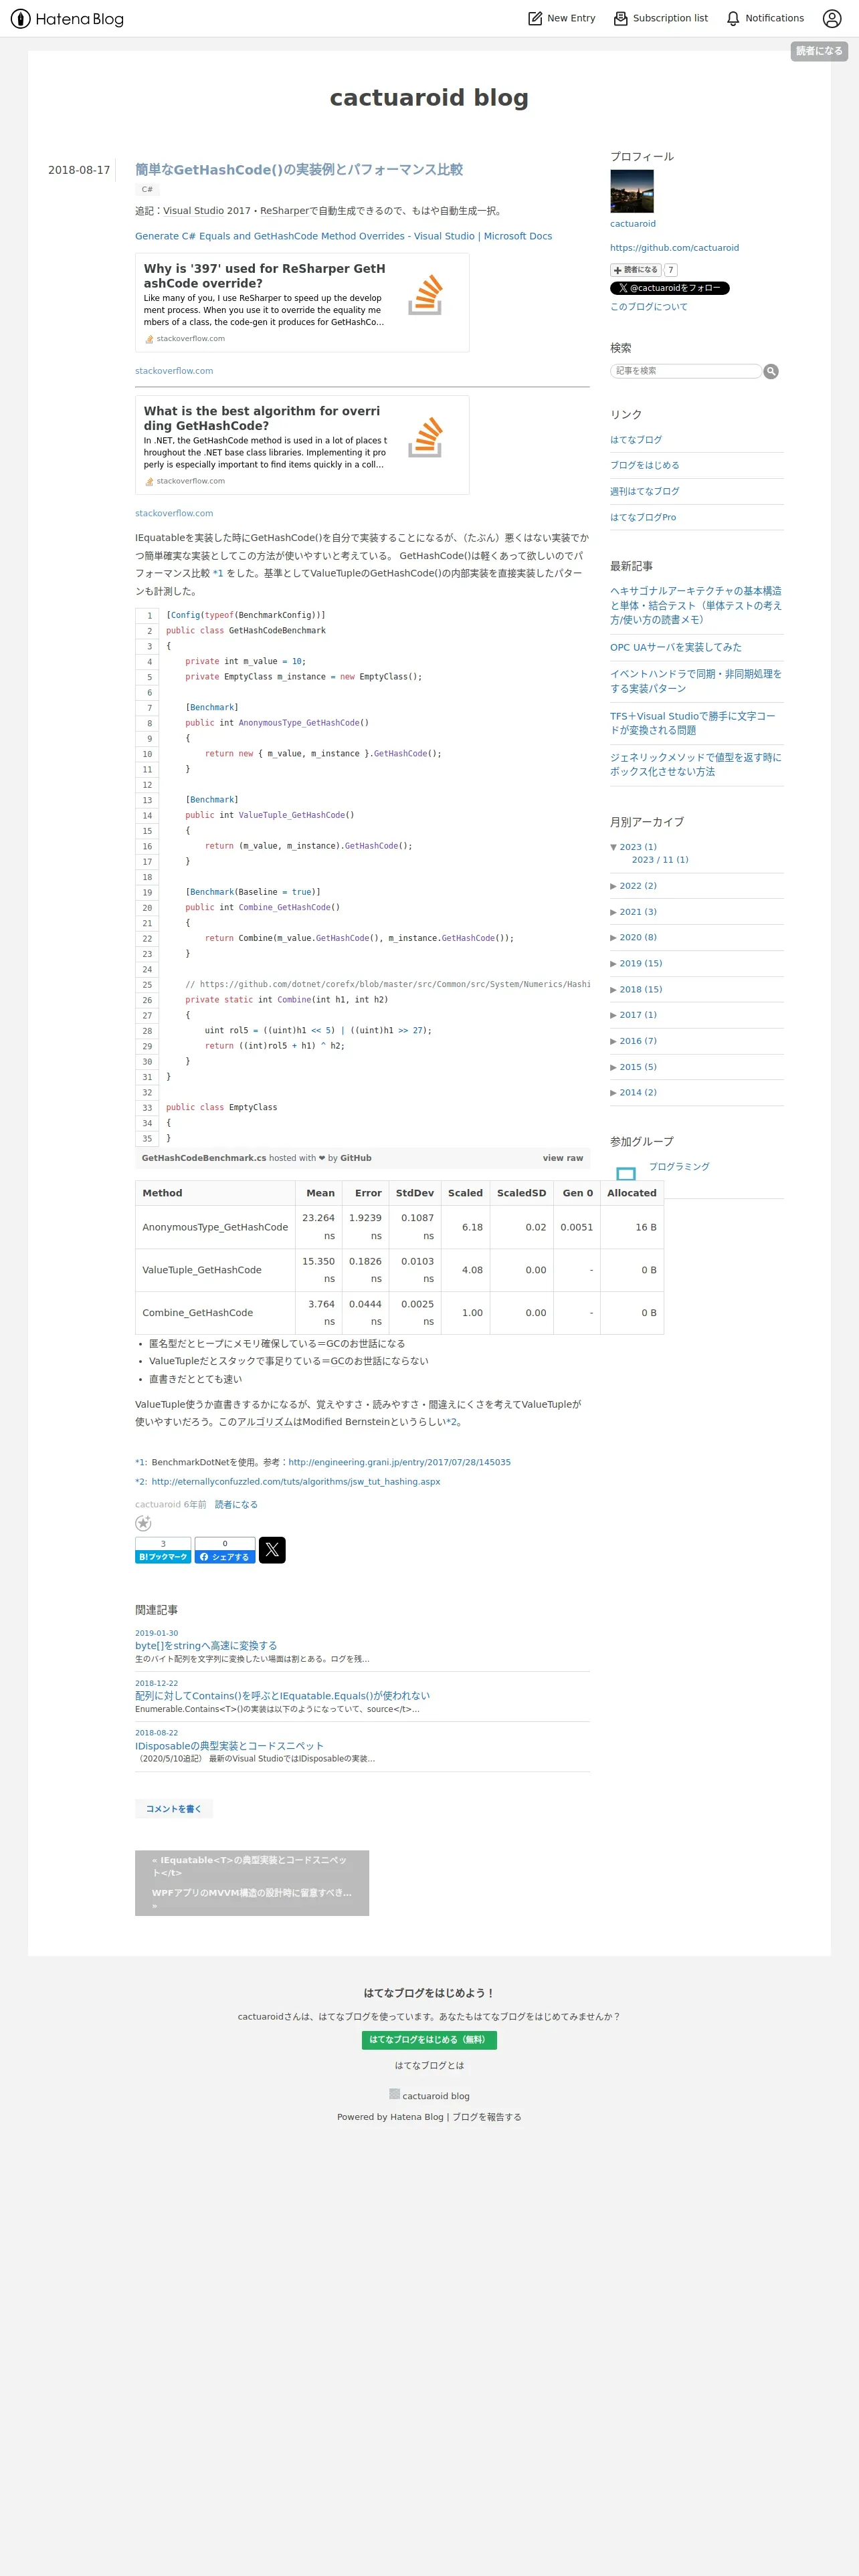Open このブログについて link

point(649,307)
